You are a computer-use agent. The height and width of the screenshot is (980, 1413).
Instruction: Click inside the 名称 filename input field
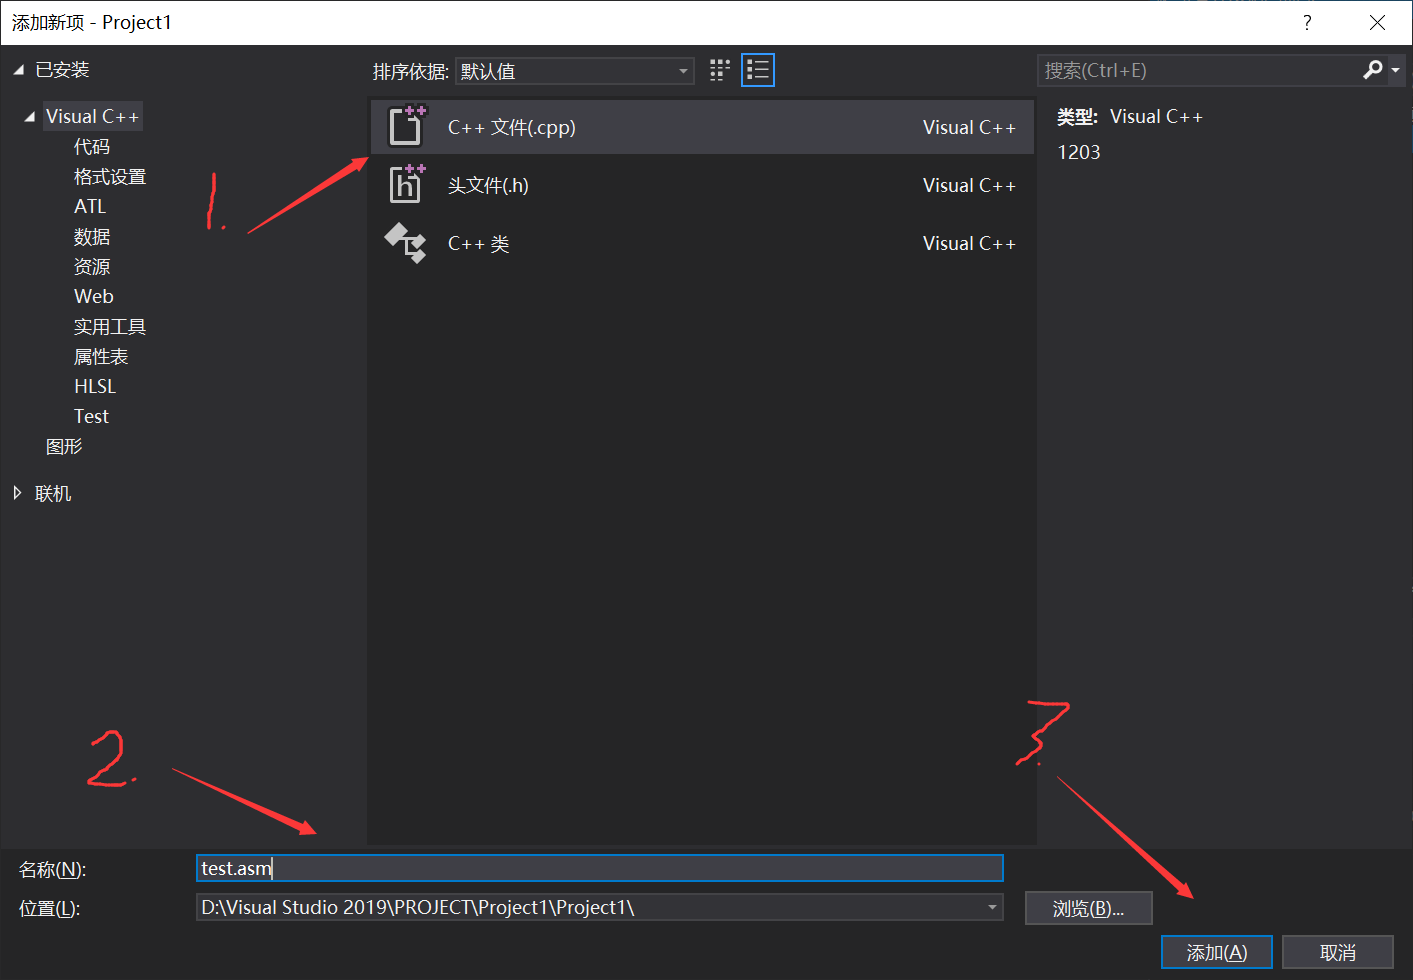(600, 868)
